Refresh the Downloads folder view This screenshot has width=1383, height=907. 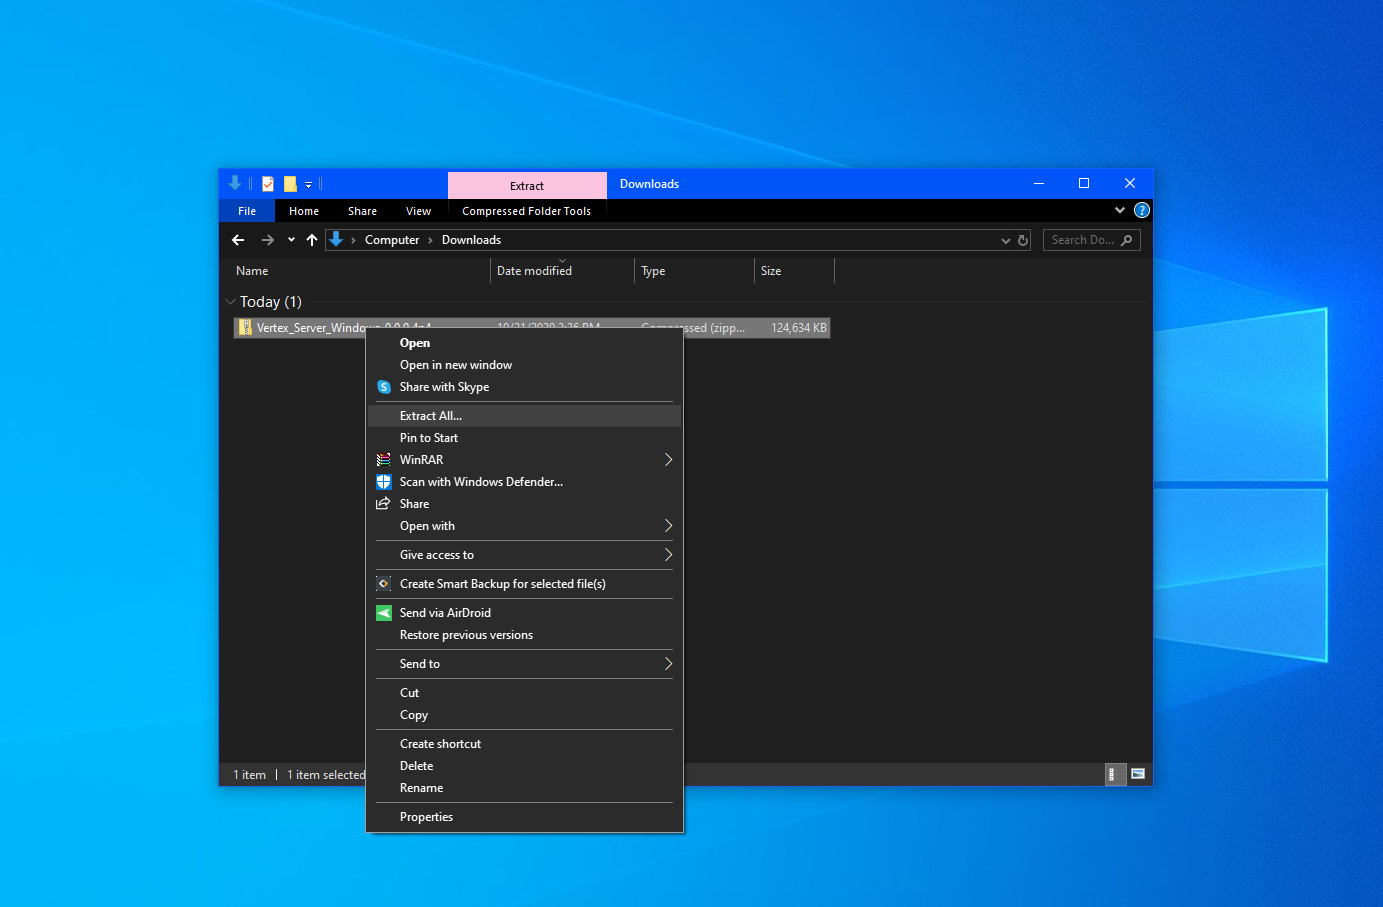point(1023,240)
